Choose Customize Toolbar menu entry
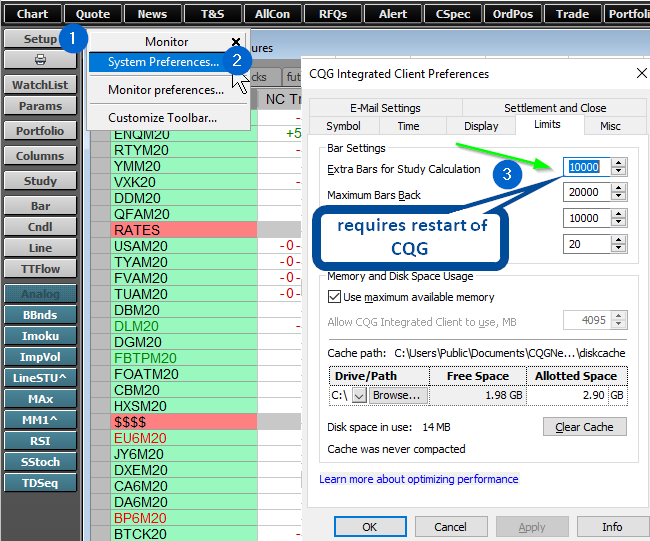This screenshot has height=541, width=650. (162, 118)
